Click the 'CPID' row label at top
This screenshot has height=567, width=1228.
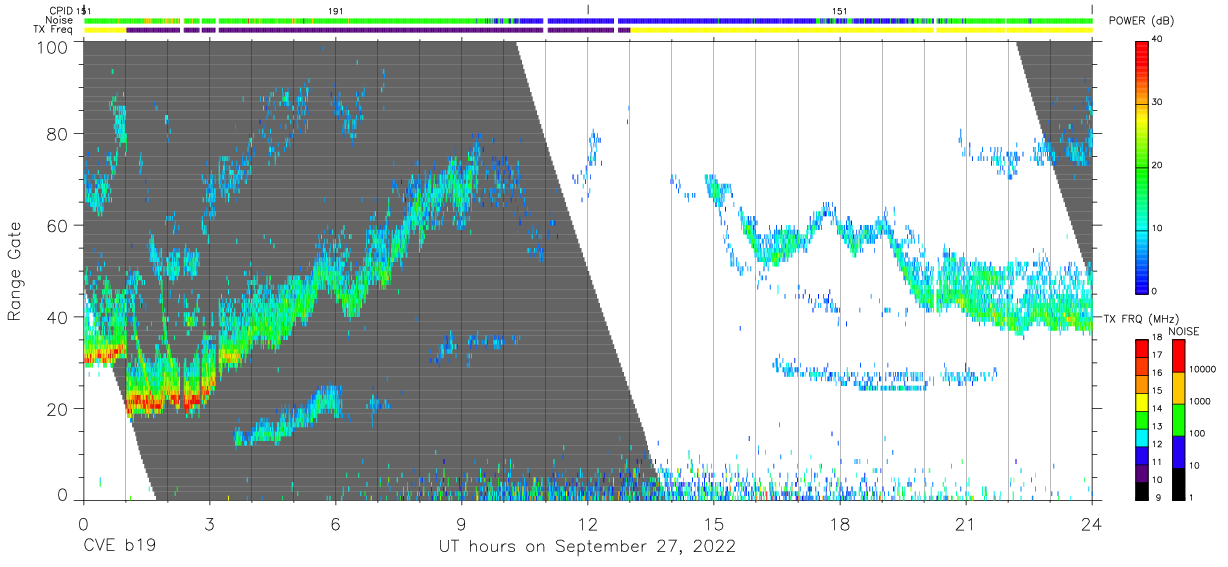pyautogui.click(x=61, y=11)
